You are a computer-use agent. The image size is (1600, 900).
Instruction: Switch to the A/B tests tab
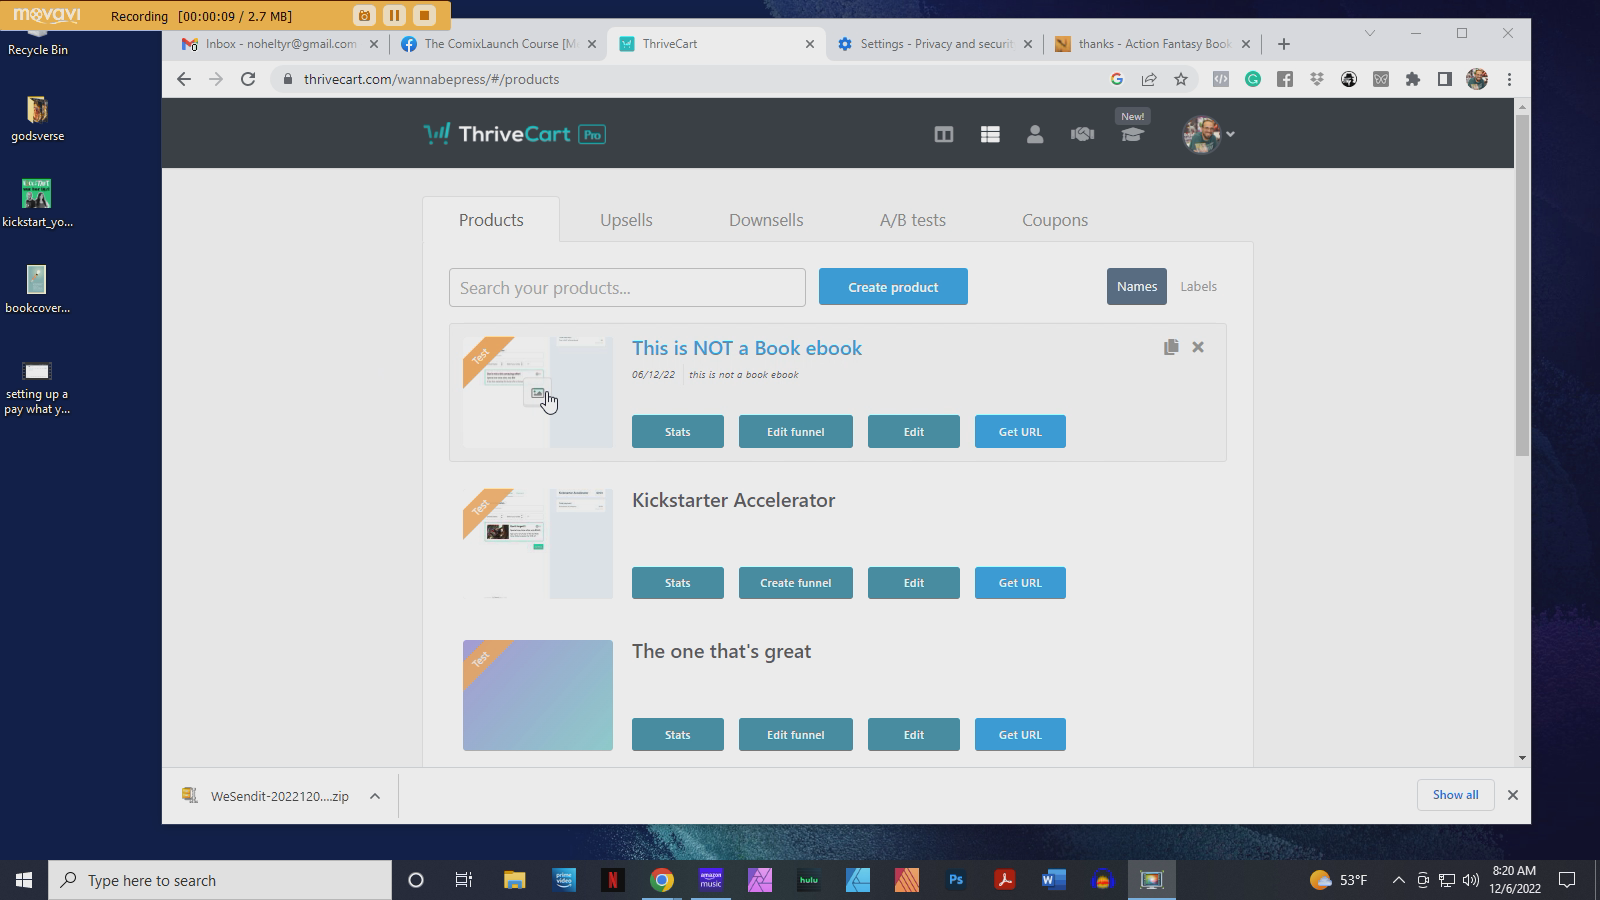[x=912, y=220]
